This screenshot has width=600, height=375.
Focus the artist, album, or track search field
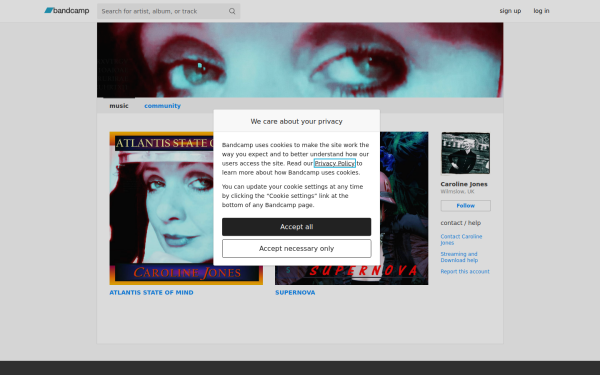[x=168, y=11]
